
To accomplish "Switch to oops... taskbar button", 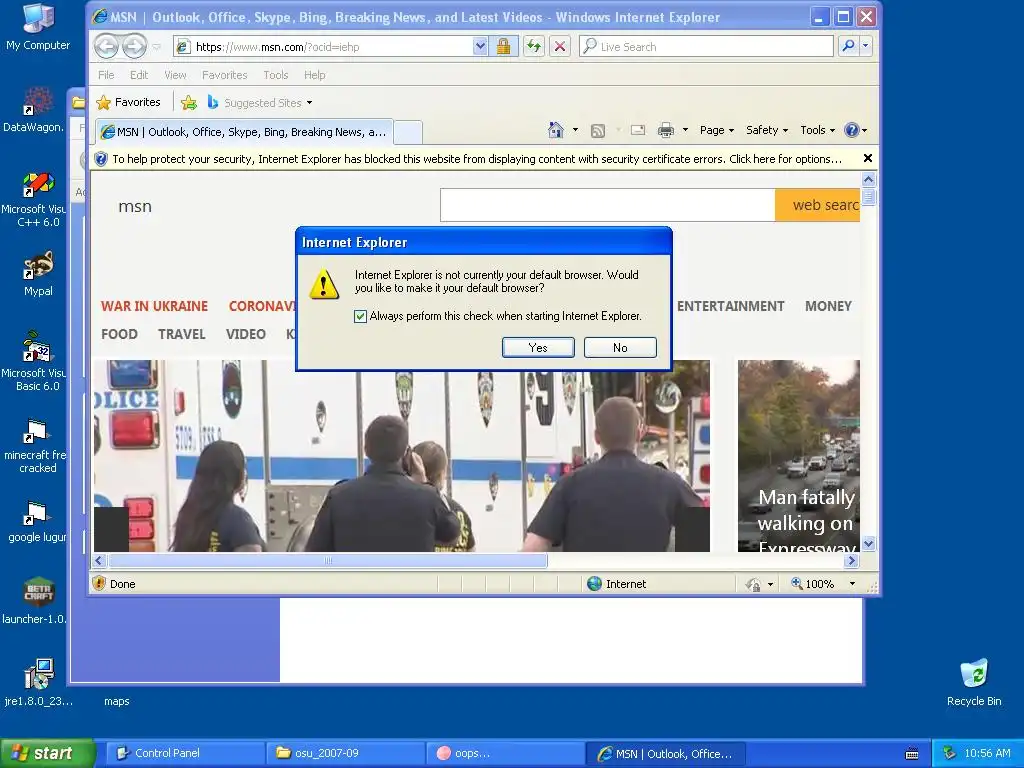I will 505,753.
